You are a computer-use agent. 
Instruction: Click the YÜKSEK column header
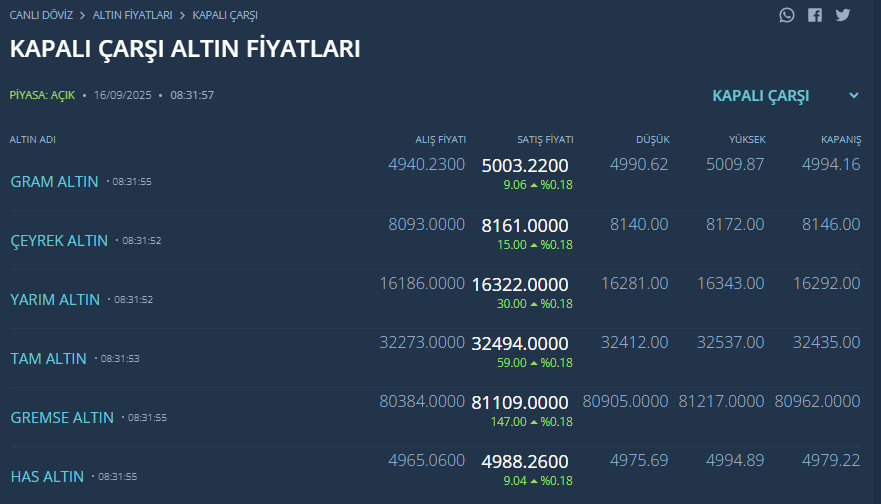(x=746, y=139)
